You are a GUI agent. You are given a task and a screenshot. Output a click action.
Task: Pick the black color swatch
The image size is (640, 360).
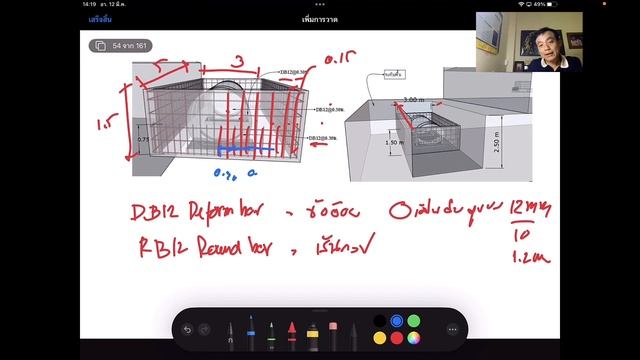click(380, 321)
